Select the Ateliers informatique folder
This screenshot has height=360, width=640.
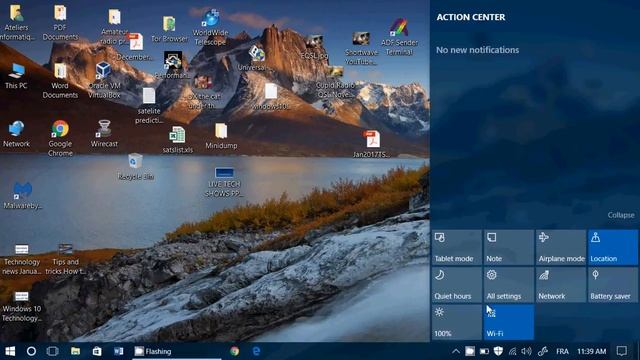click(x=16, y=23)
